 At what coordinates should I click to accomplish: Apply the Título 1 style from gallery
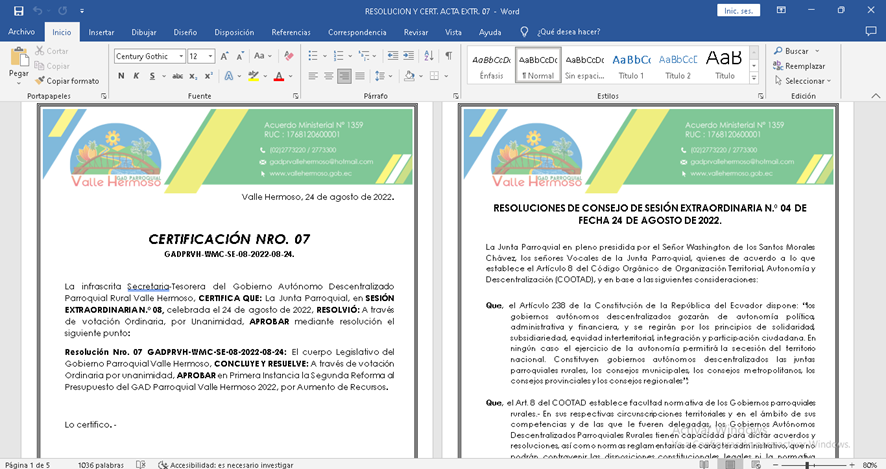[x=631, y=65]
